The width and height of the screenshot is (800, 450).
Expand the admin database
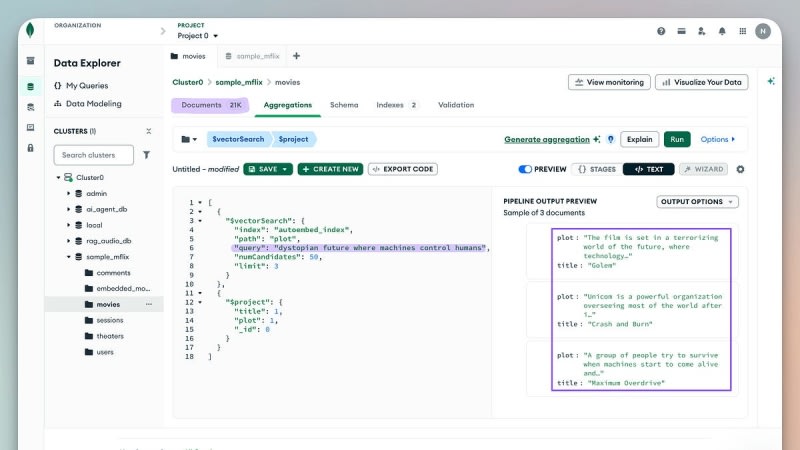[x=68, y=193]
